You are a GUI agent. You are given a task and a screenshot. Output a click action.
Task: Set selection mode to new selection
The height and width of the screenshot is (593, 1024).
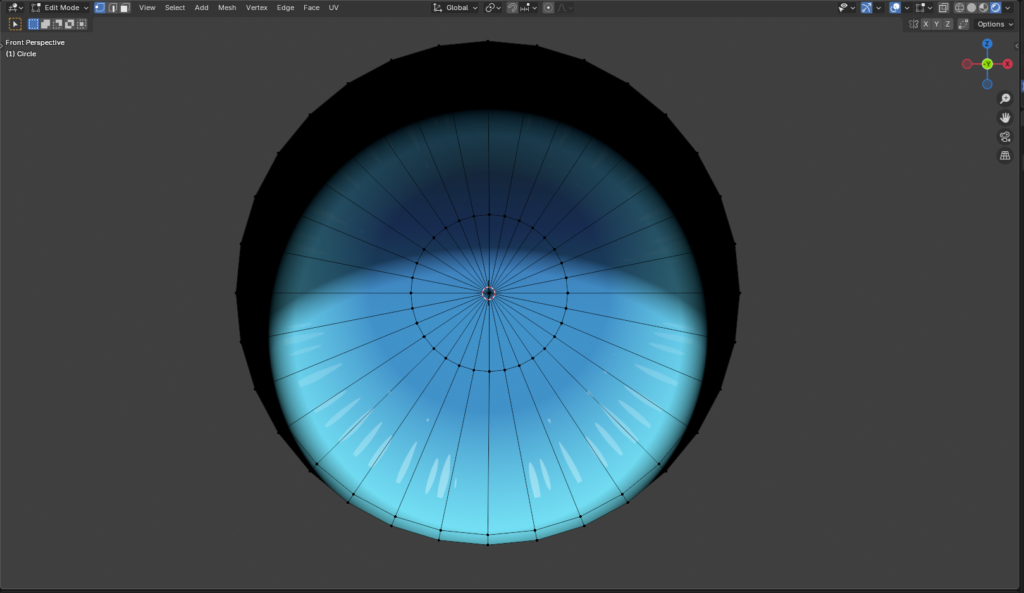(33, 24)
